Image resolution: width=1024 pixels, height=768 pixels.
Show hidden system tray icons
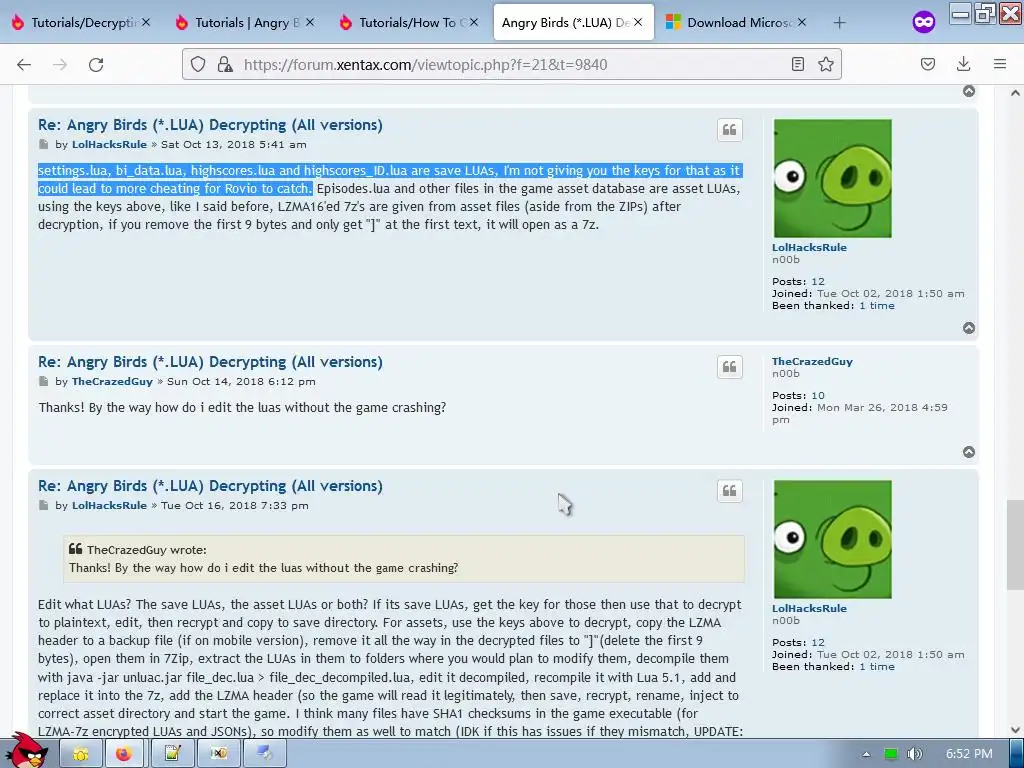click(866, 754)
